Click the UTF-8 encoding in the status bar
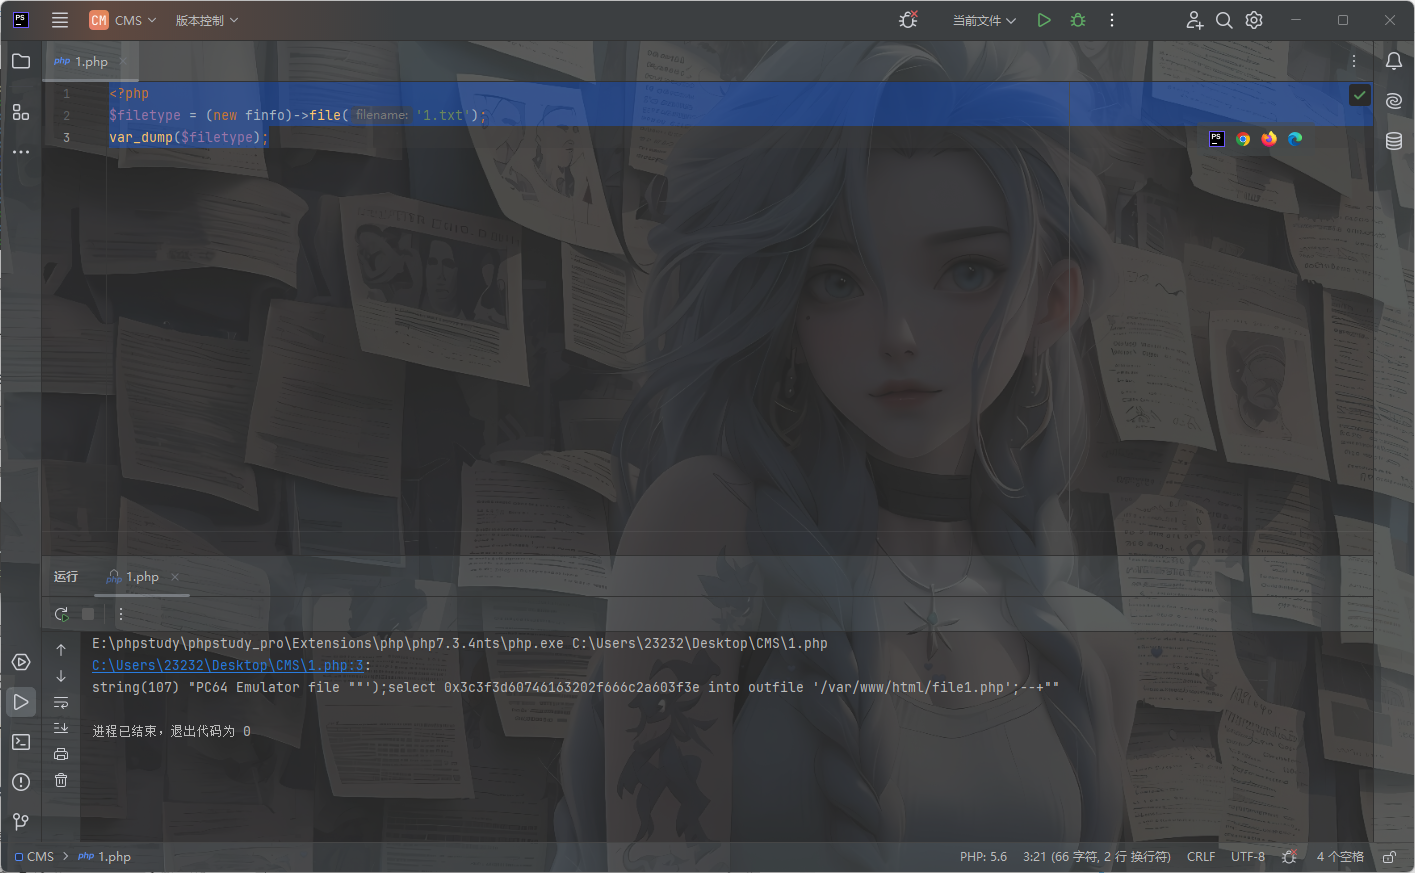Screen dimensions: 1415x873 [1247, 857]
